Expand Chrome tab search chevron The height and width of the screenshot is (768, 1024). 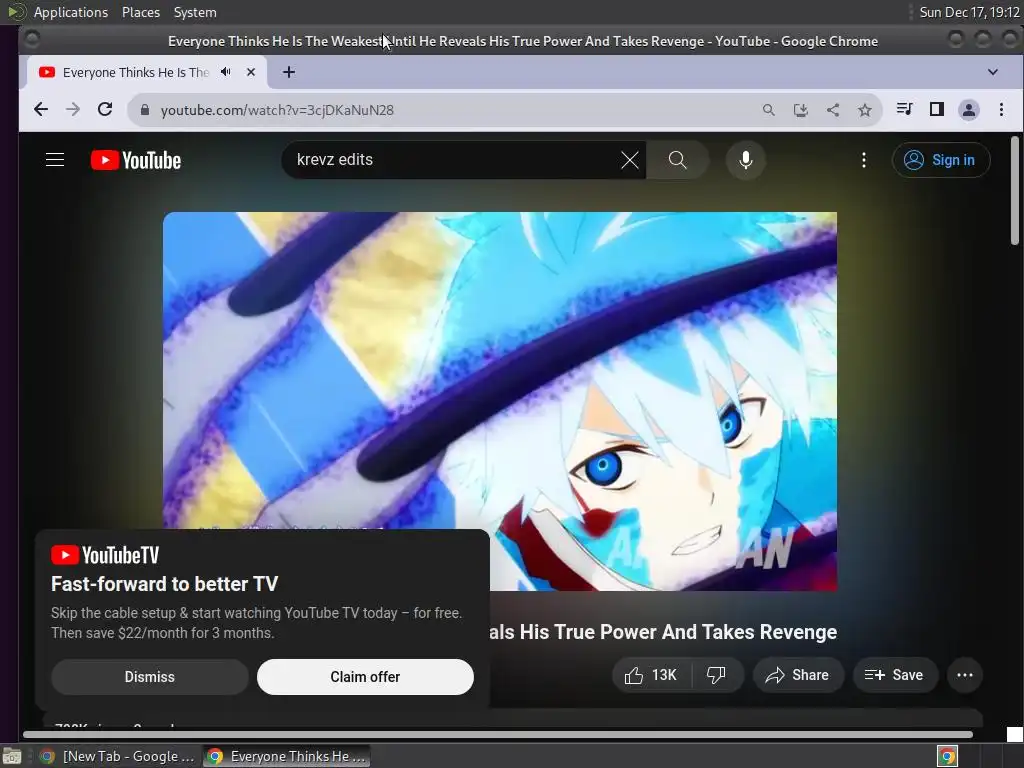coord(993,72)
